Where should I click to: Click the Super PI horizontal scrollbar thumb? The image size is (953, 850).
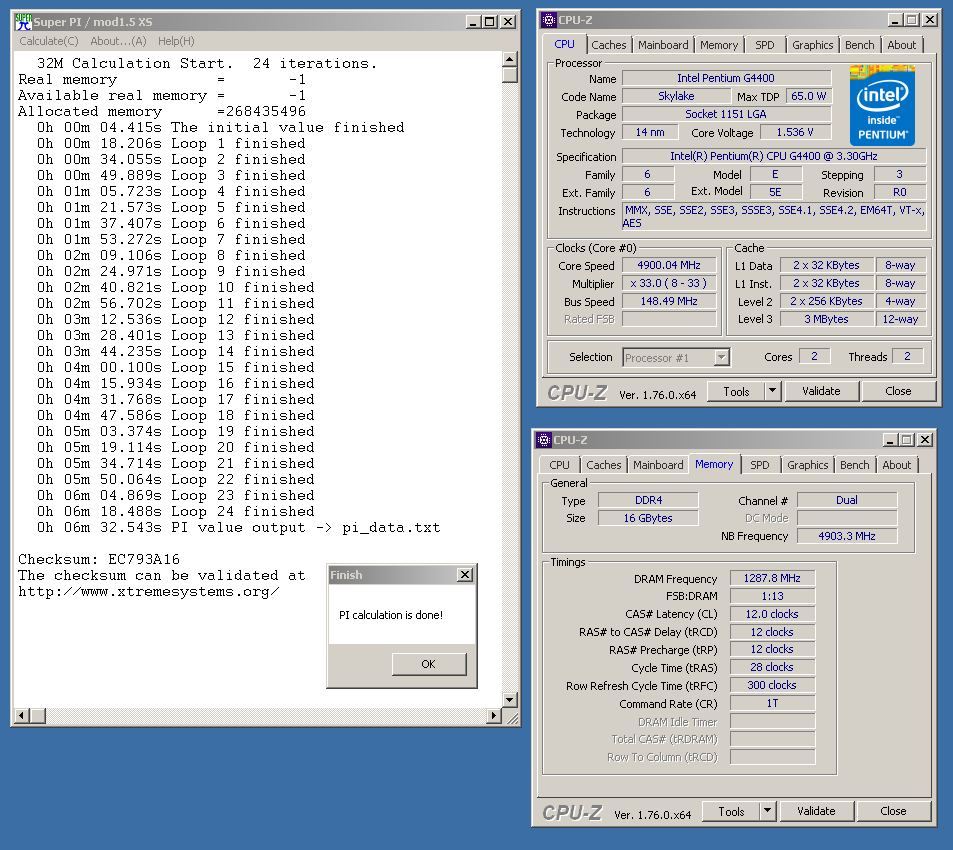point(37,716)
